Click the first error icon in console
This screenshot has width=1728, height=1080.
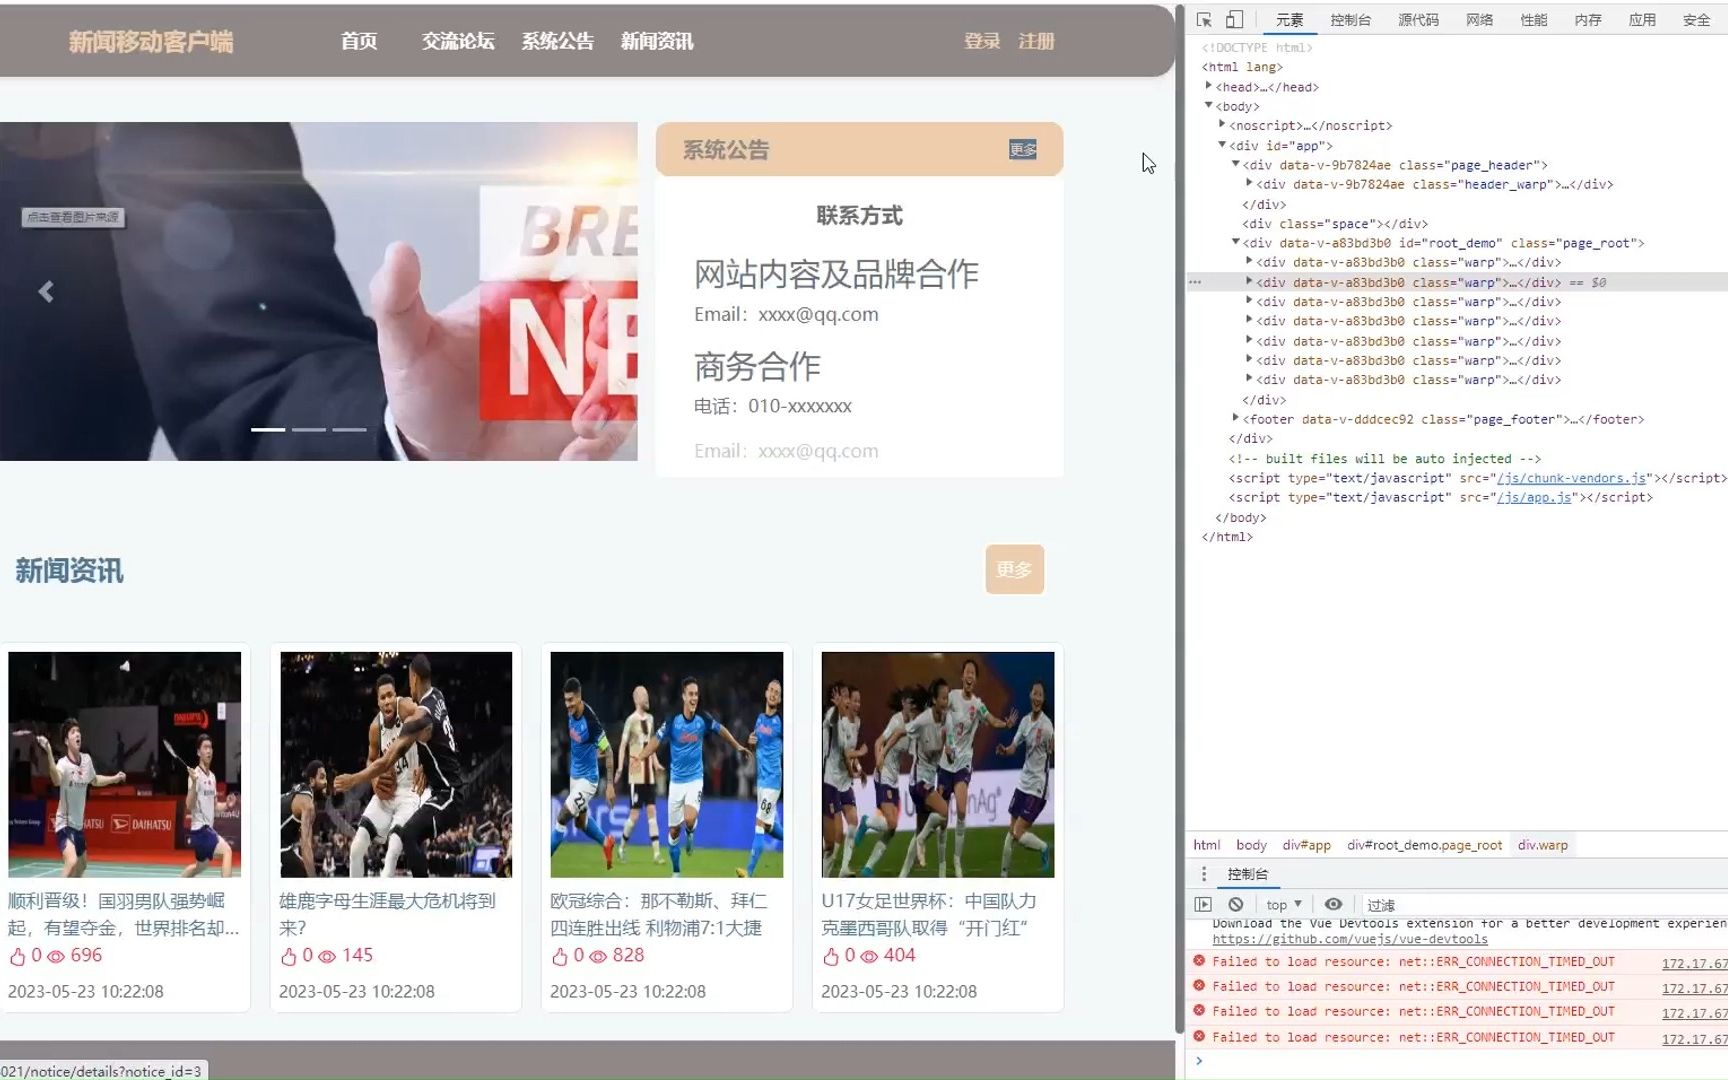click(x=1199, y=961)
